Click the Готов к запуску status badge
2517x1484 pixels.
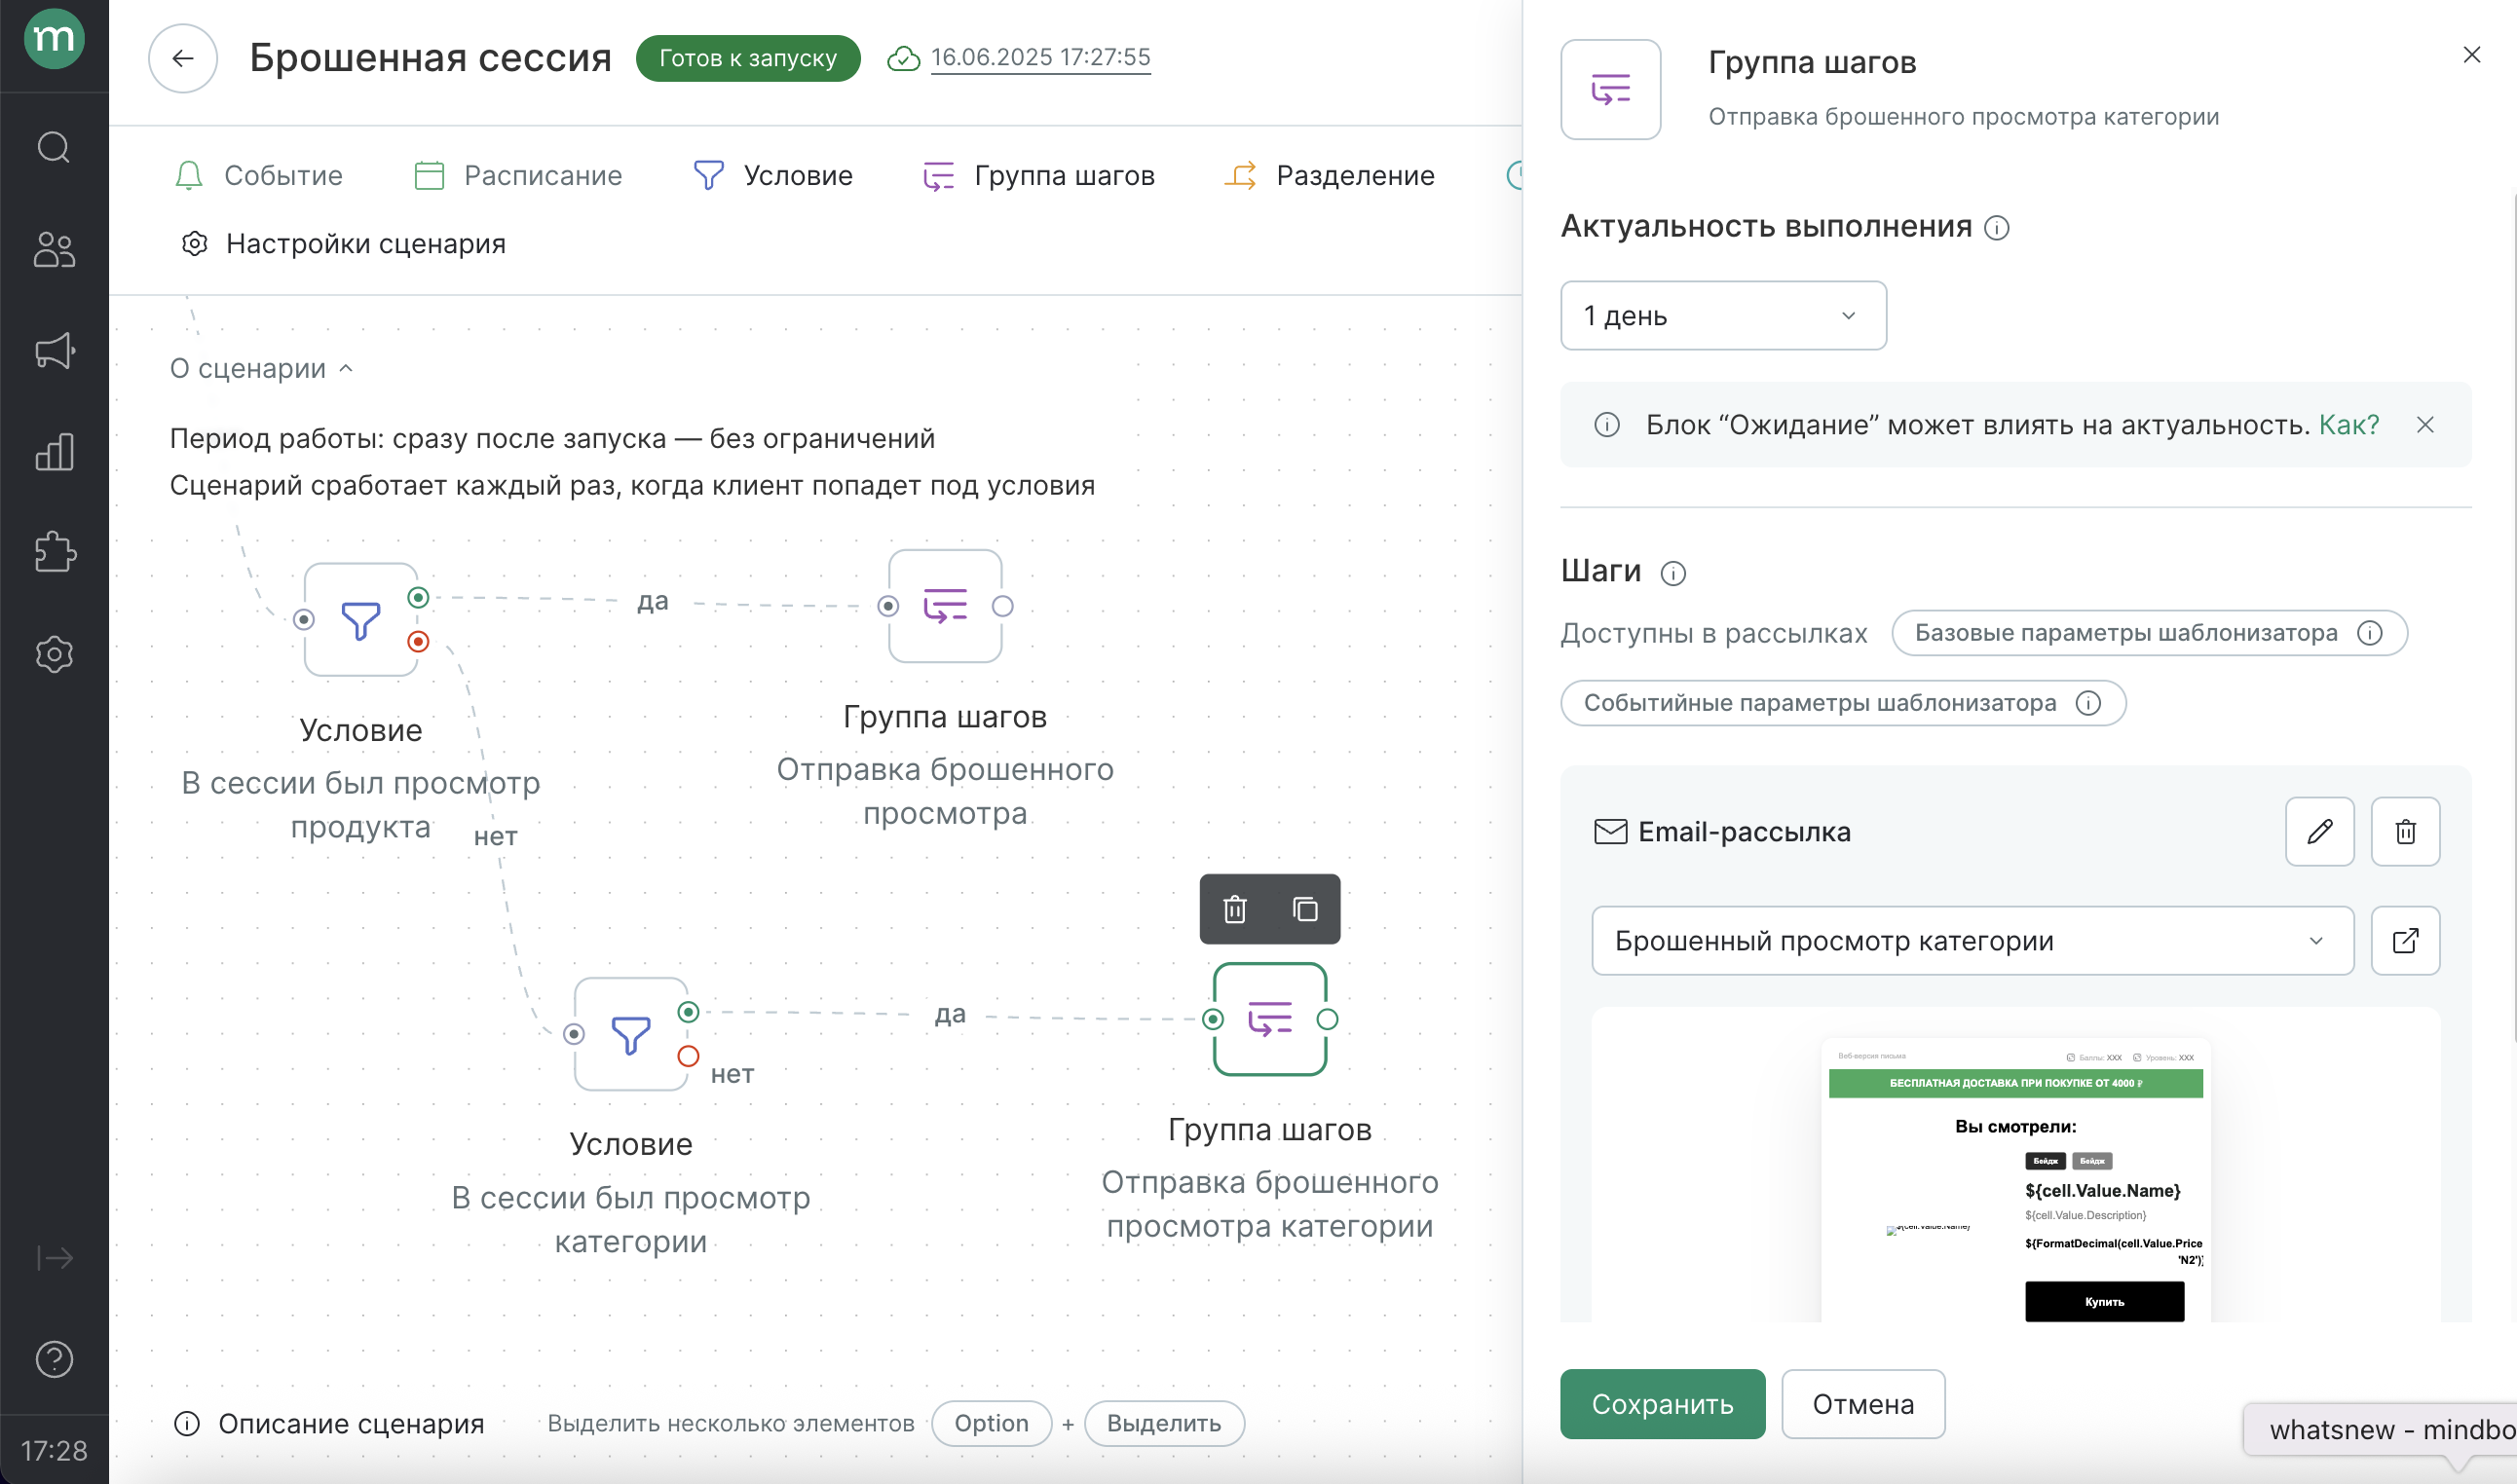[x=748, y=58]
